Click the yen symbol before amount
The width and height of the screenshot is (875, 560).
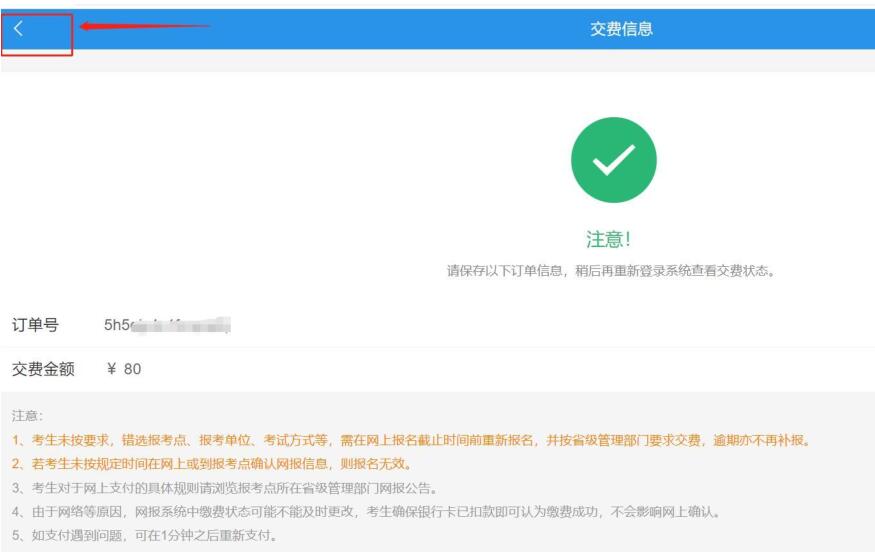pos(111,369)
